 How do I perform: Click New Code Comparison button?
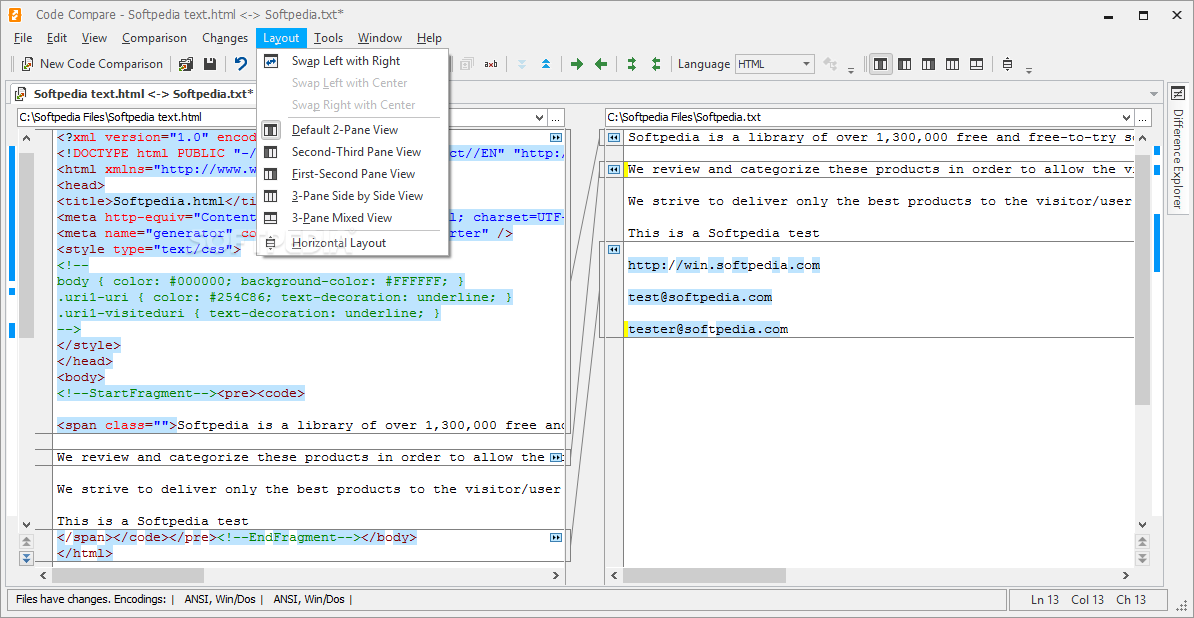click(91, 65)
